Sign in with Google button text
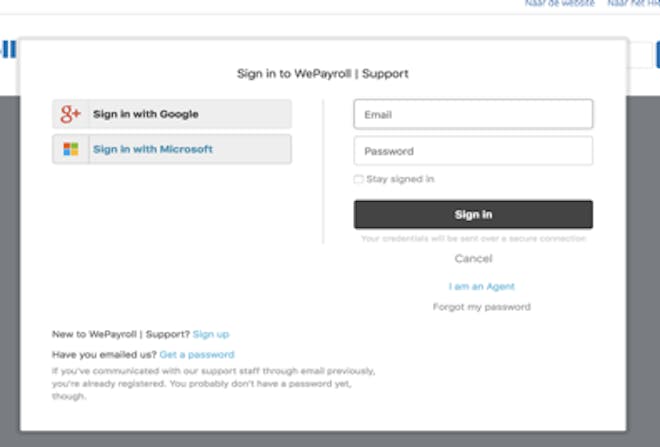 [x=145, y=114]
